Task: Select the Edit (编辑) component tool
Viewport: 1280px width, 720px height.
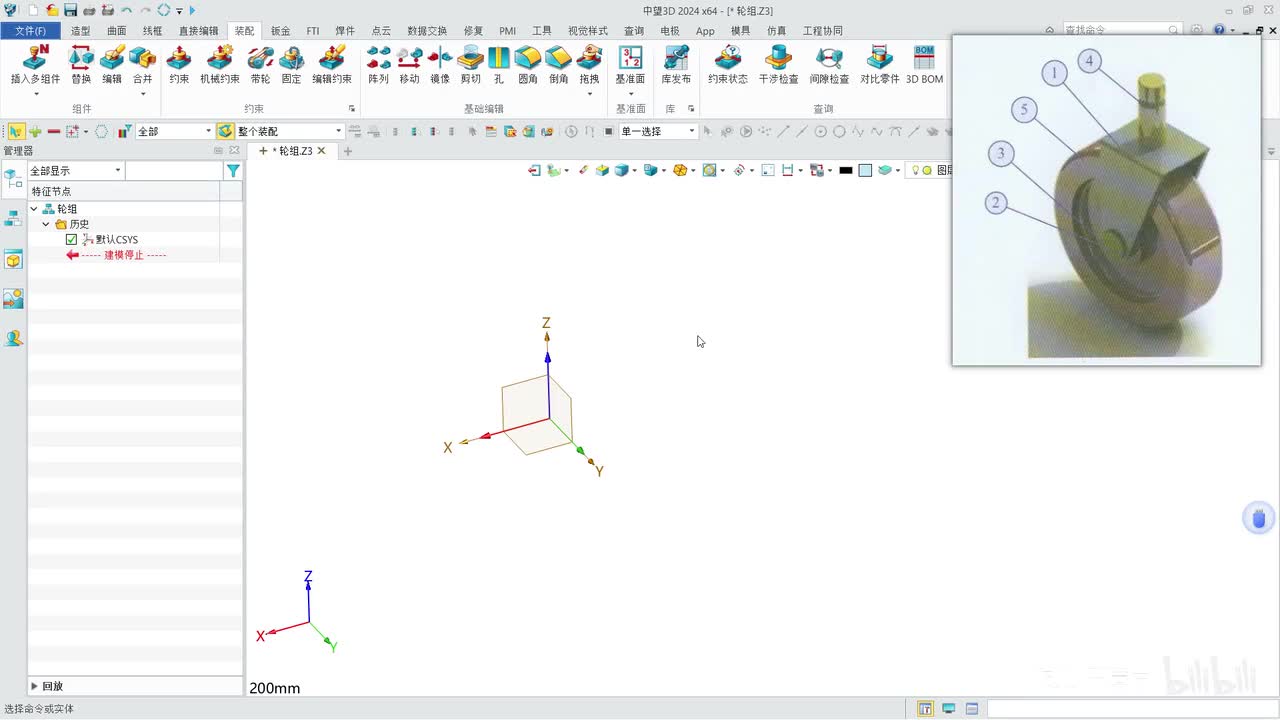Action: [x=112, y=64]
